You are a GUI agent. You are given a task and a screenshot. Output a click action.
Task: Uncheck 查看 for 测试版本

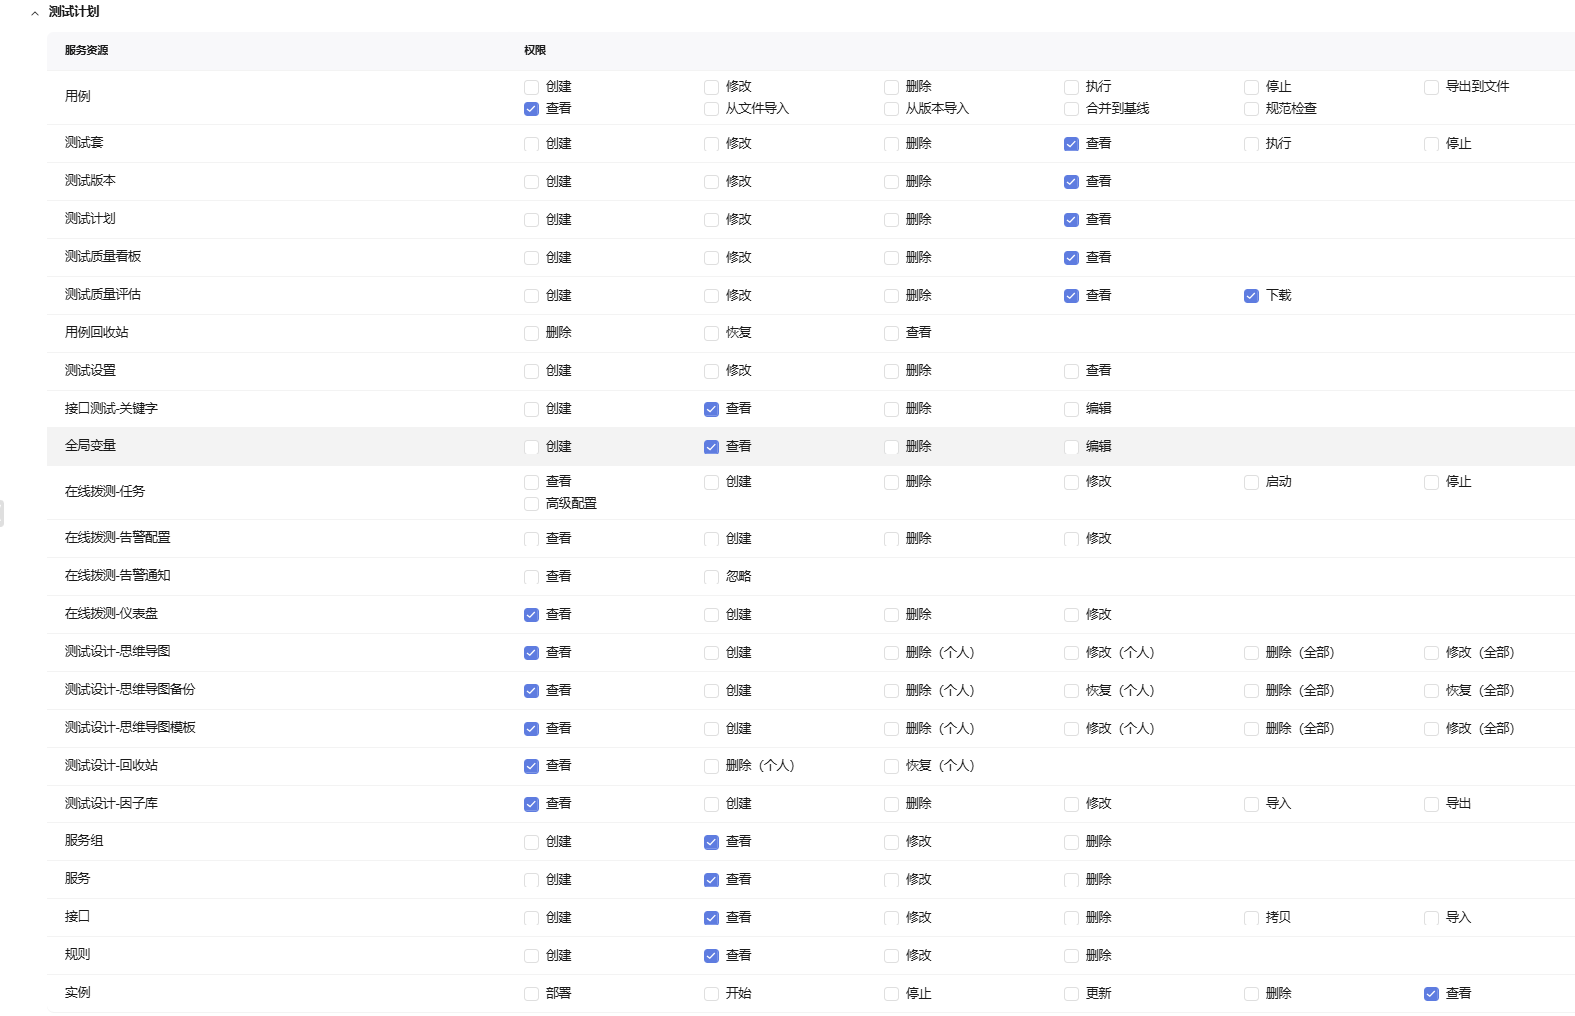click(1071, 182)
